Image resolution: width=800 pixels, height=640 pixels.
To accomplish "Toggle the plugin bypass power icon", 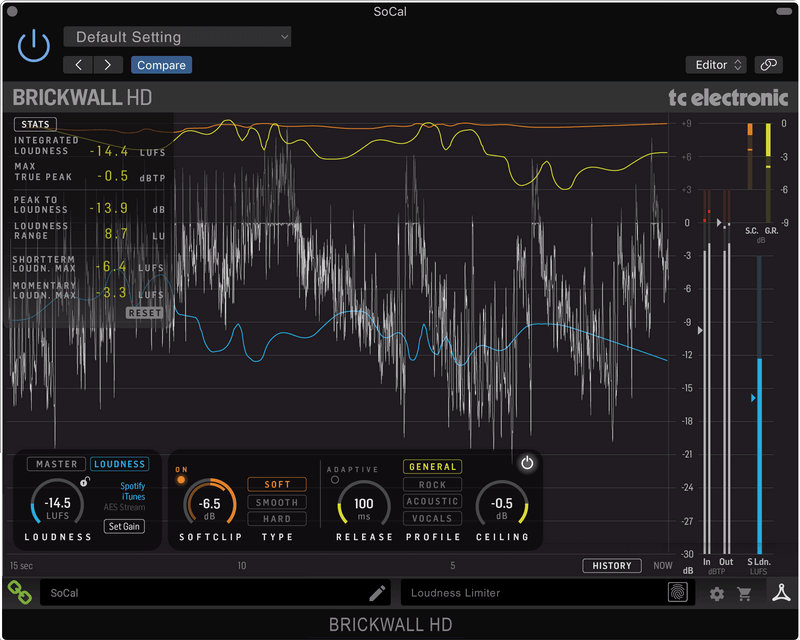I will [34, 46].
